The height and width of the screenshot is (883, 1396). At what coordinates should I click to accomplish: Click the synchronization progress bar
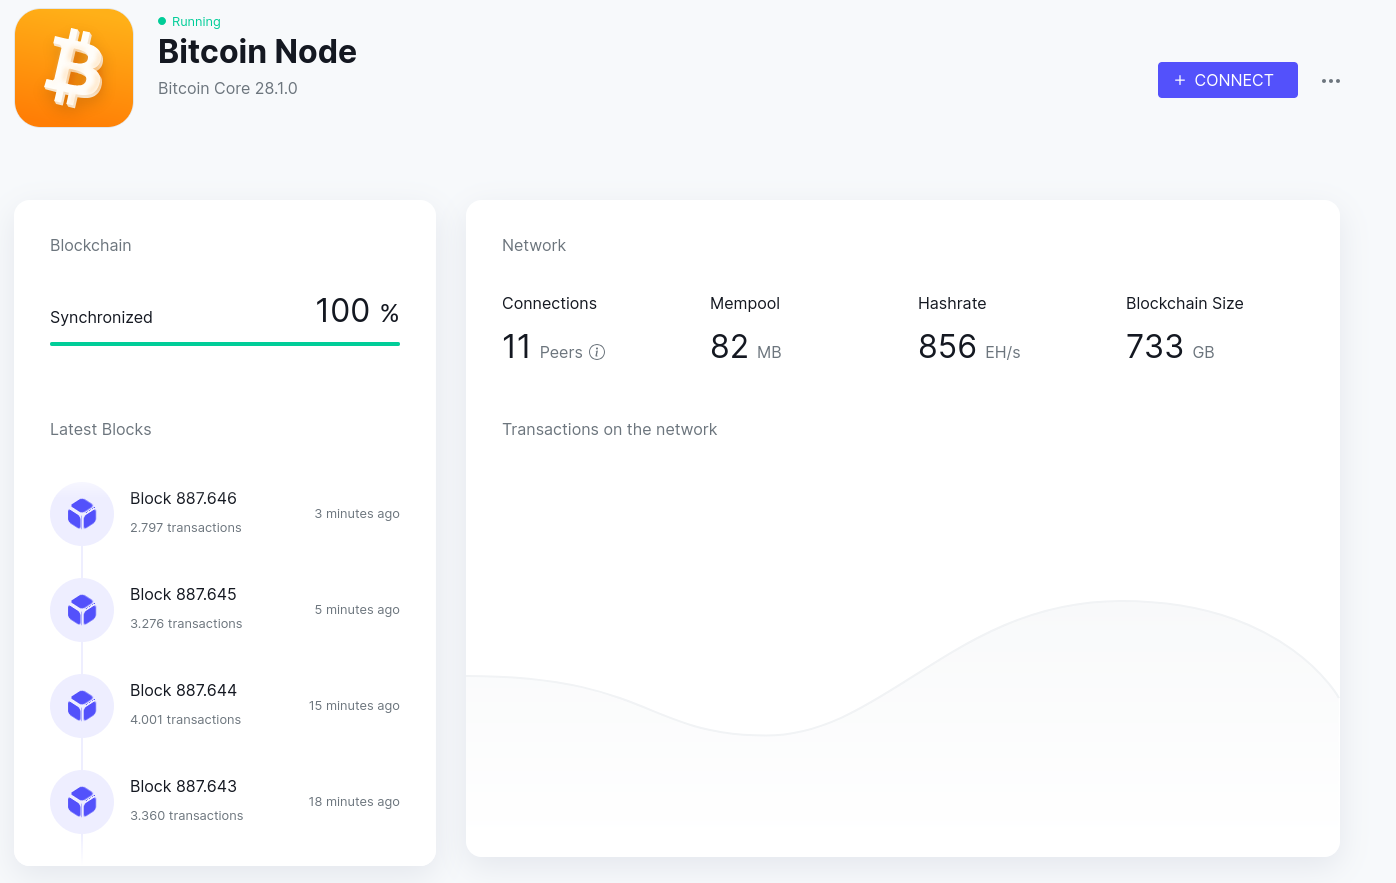(x=225, y=344)
